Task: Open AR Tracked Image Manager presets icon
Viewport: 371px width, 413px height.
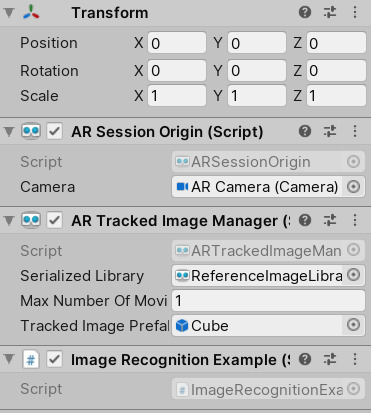Action: 330,220
